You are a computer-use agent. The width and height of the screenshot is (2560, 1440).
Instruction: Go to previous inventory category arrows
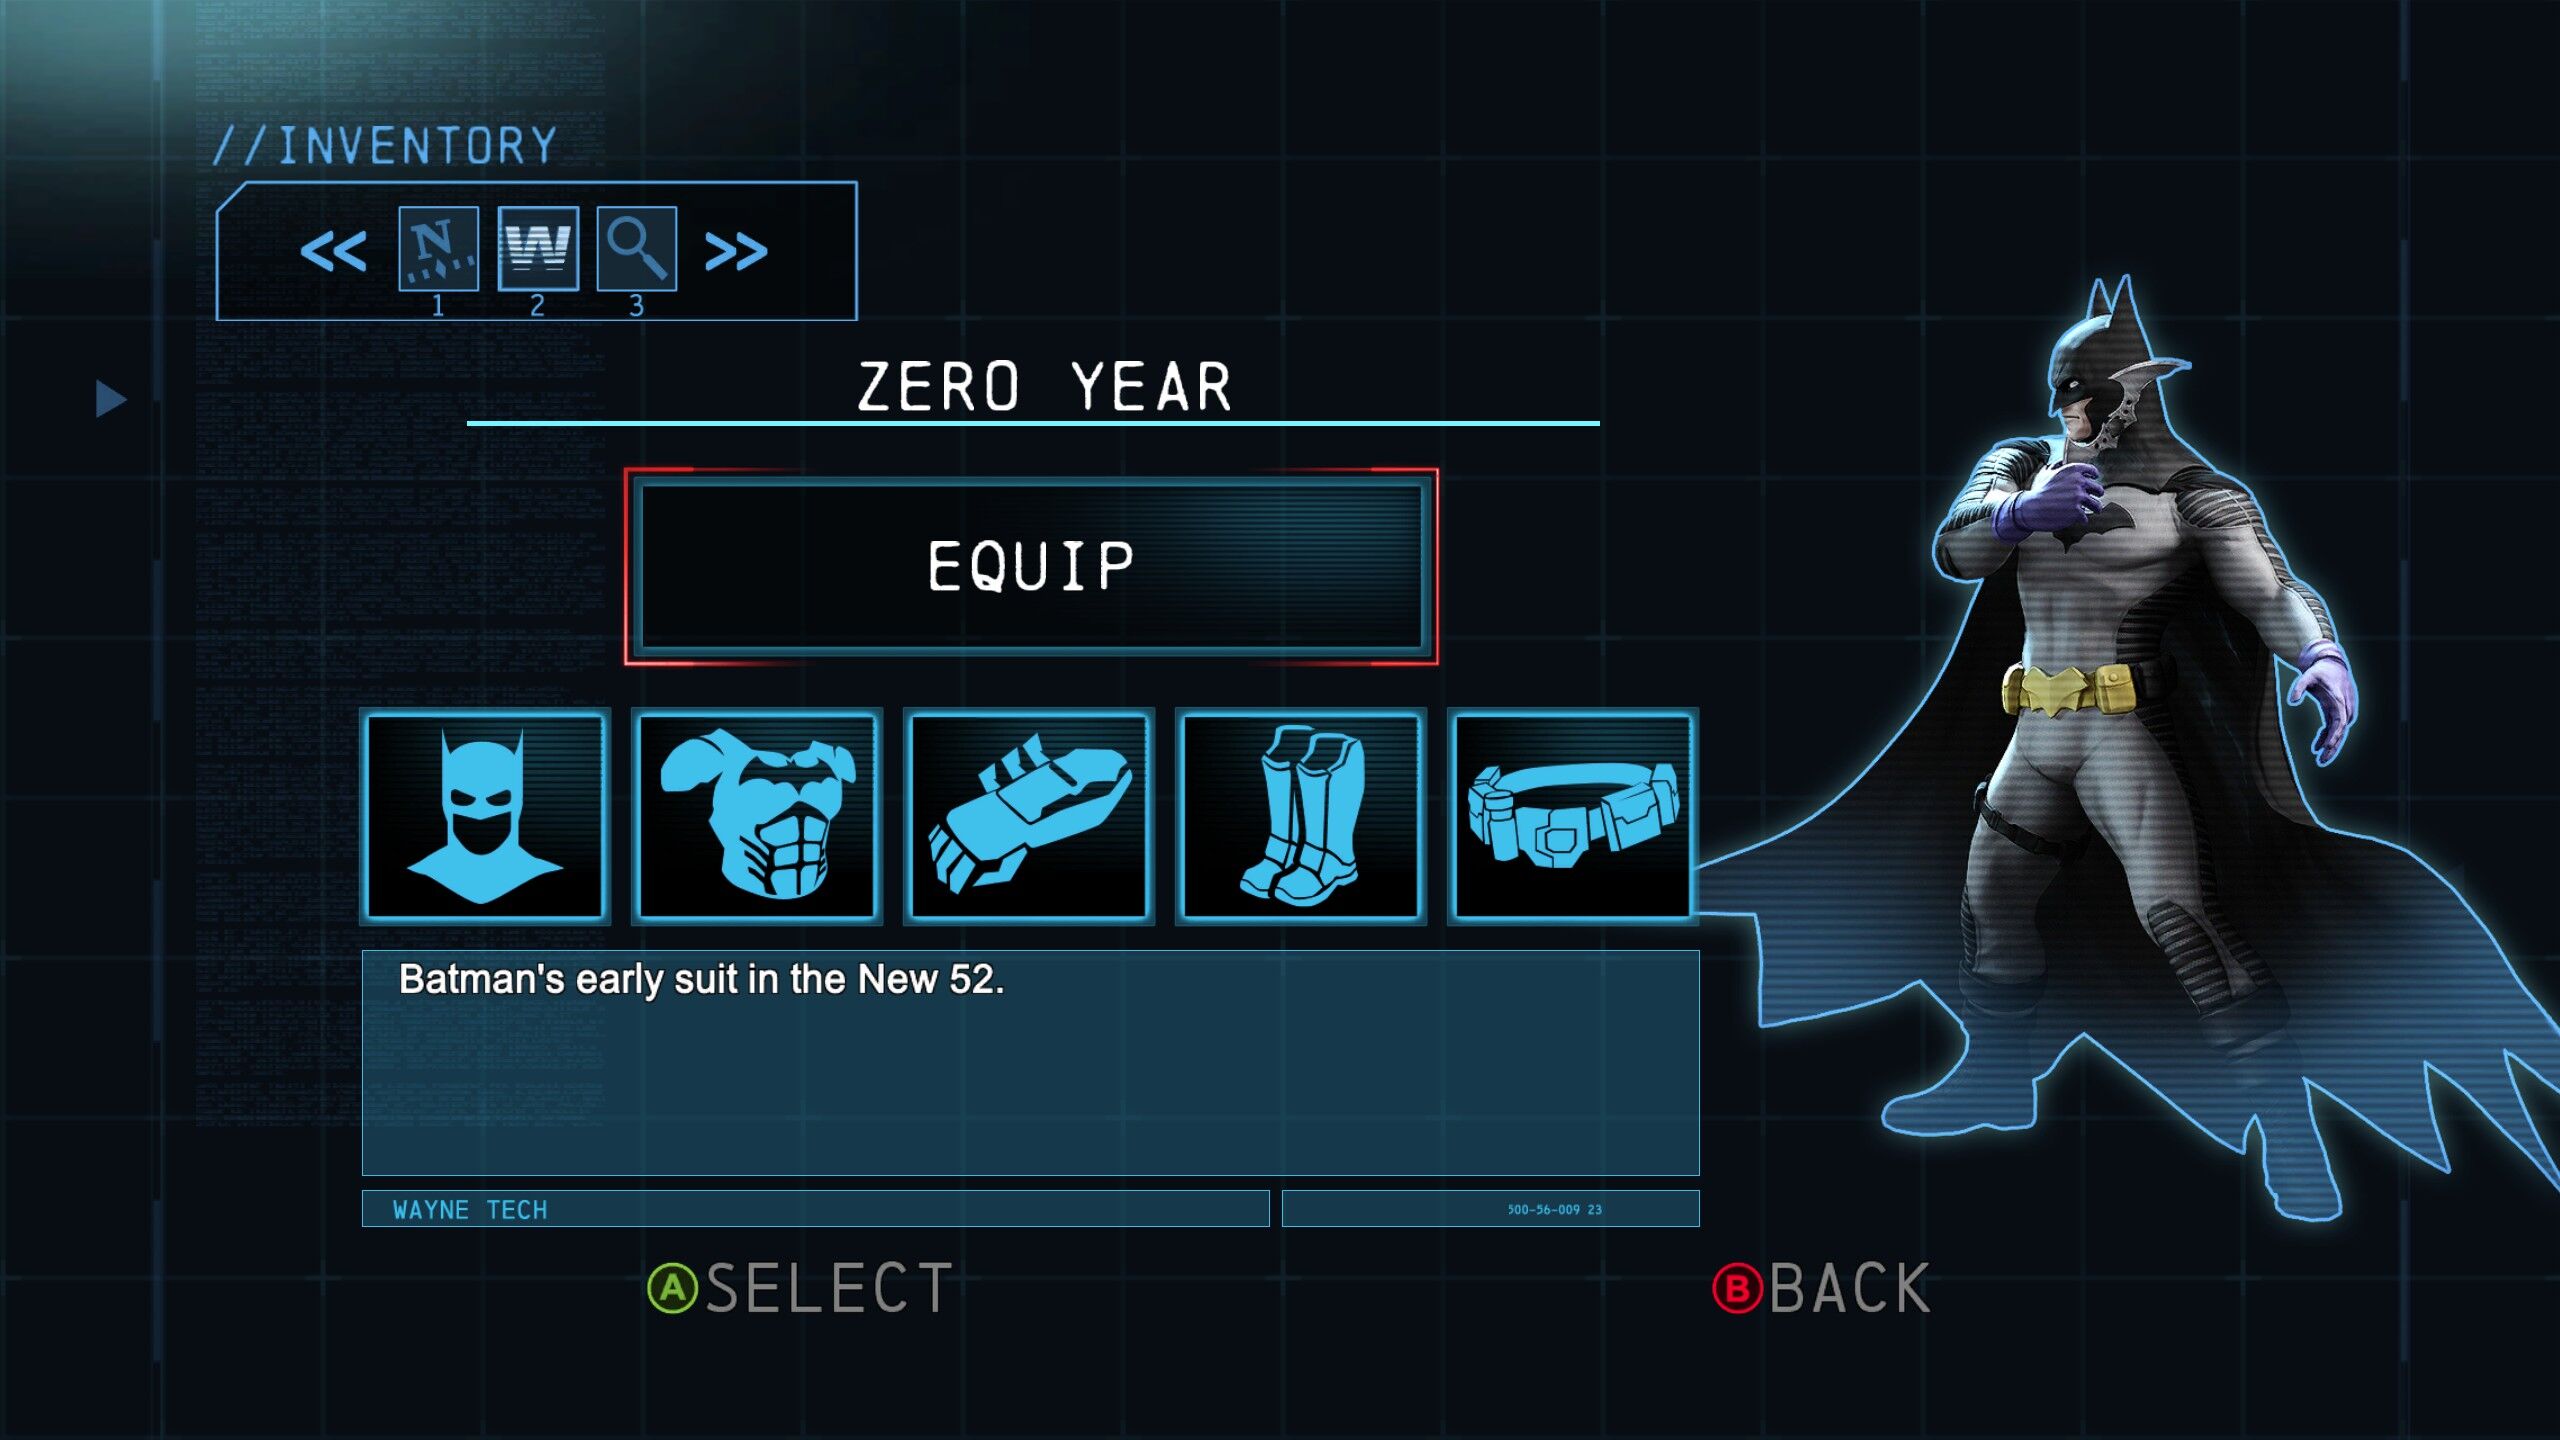pyautogui.click(x=333, y=251)
